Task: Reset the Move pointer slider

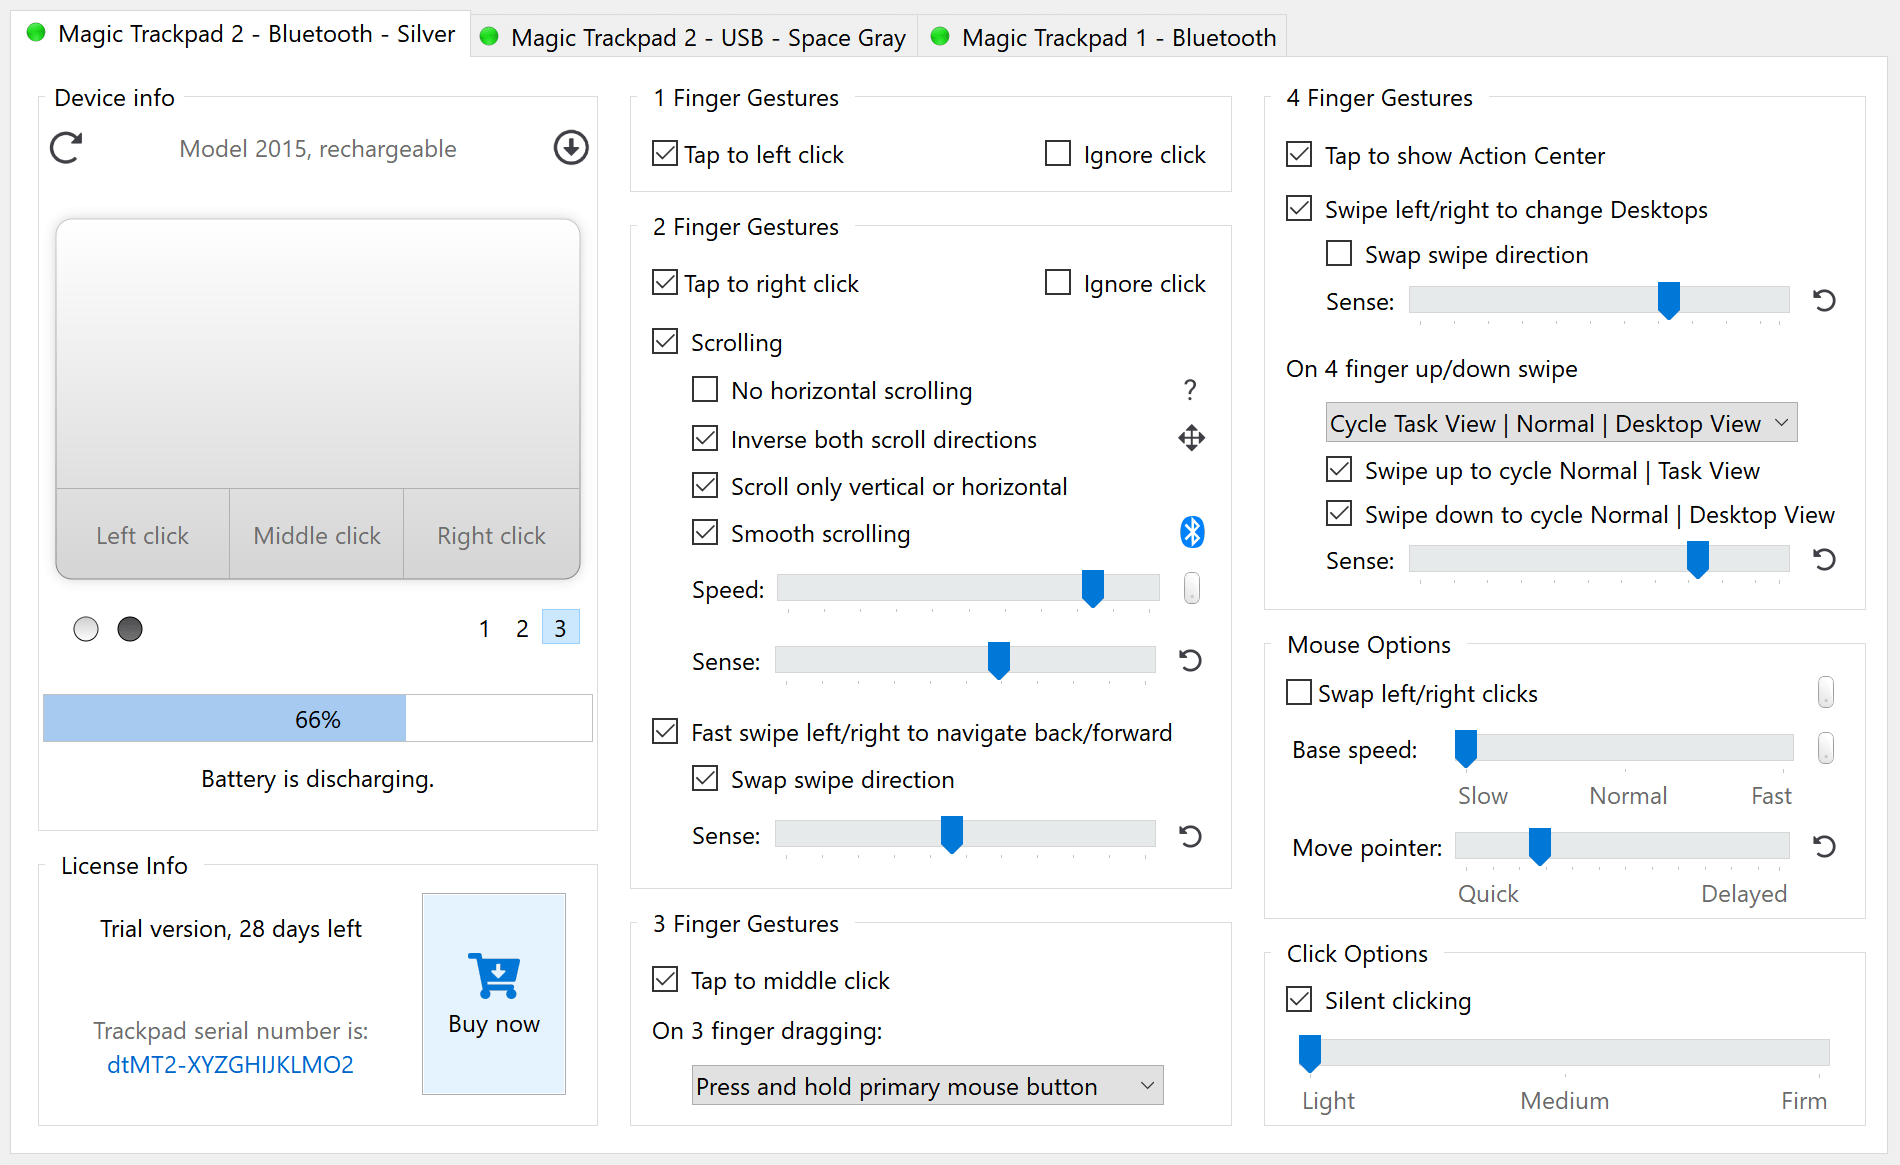Action: click(x=1824, y=846)
